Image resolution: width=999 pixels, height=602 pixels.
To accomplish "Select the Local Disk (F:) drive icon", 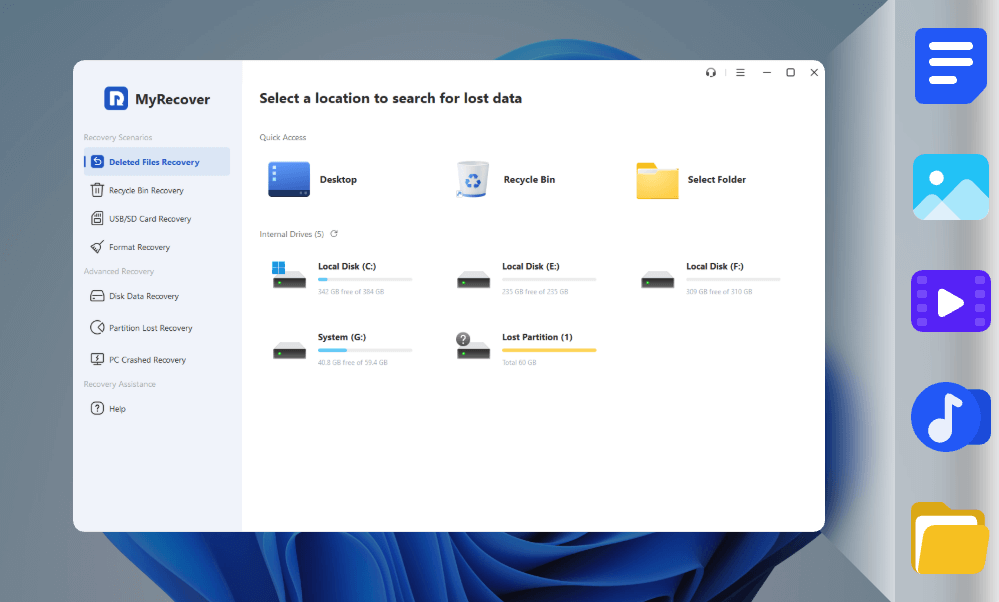I will coord(658,280).
